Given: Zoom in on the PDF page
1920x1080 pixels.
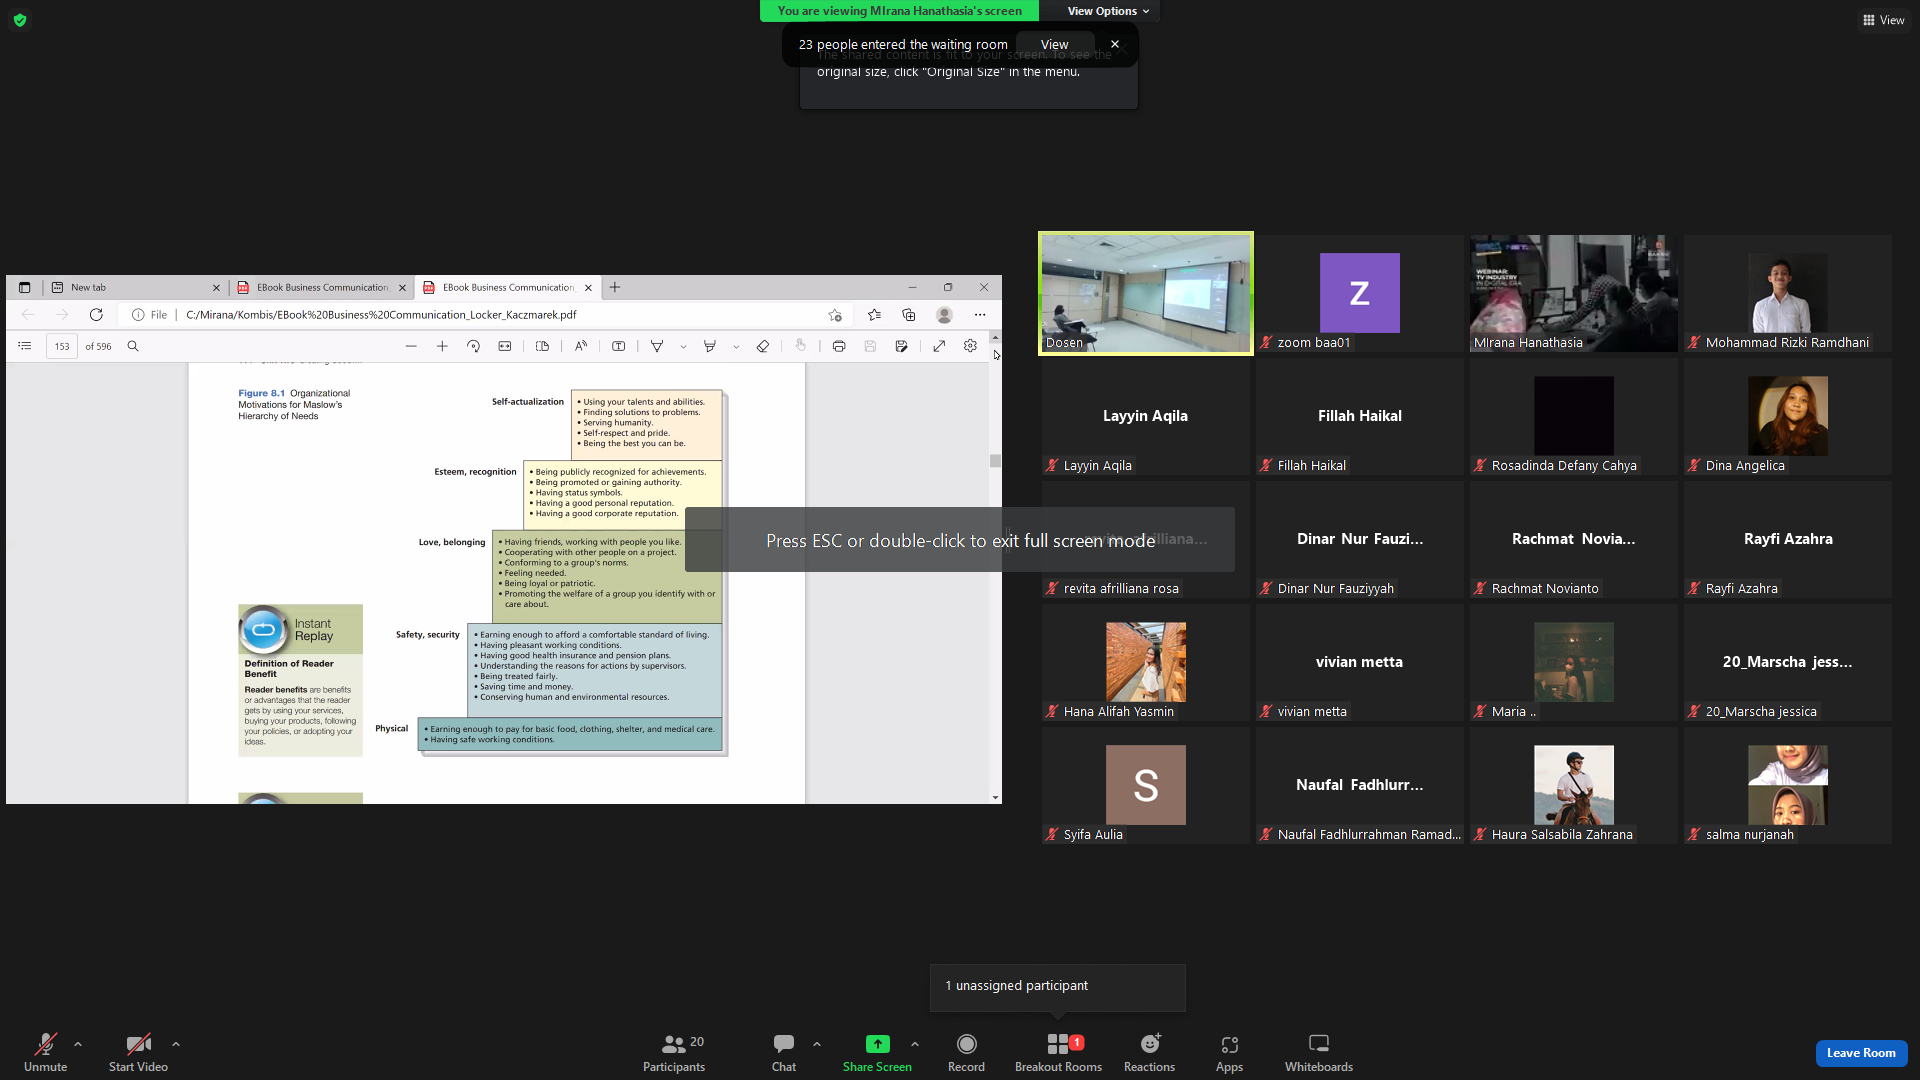Looking at the screenshot, I should [x=442, y=346].
